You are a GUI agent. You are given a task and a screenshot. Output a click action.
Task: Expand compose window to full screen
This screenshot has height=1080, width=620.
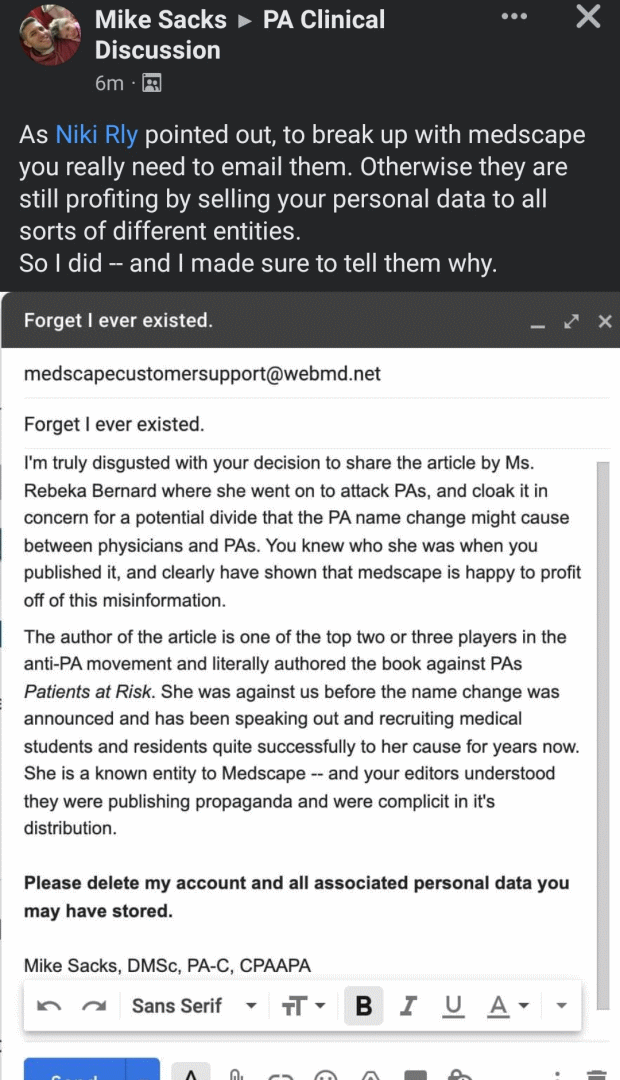click(571, 322)
